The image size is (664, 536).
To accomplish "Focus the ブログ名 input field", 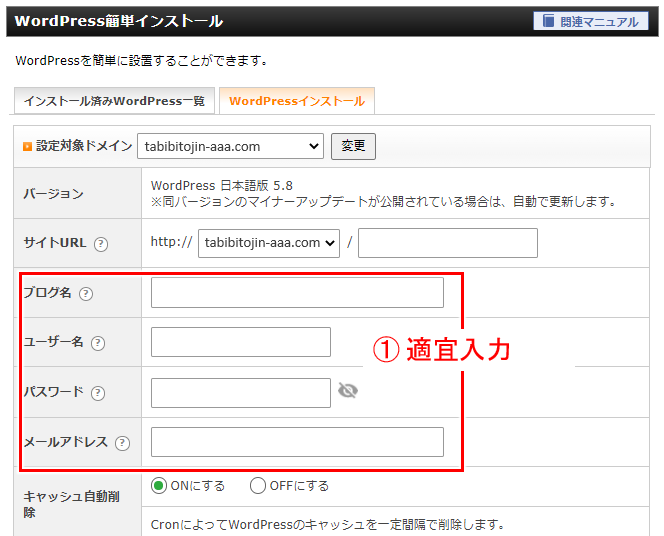I will [x=297, y=293].
